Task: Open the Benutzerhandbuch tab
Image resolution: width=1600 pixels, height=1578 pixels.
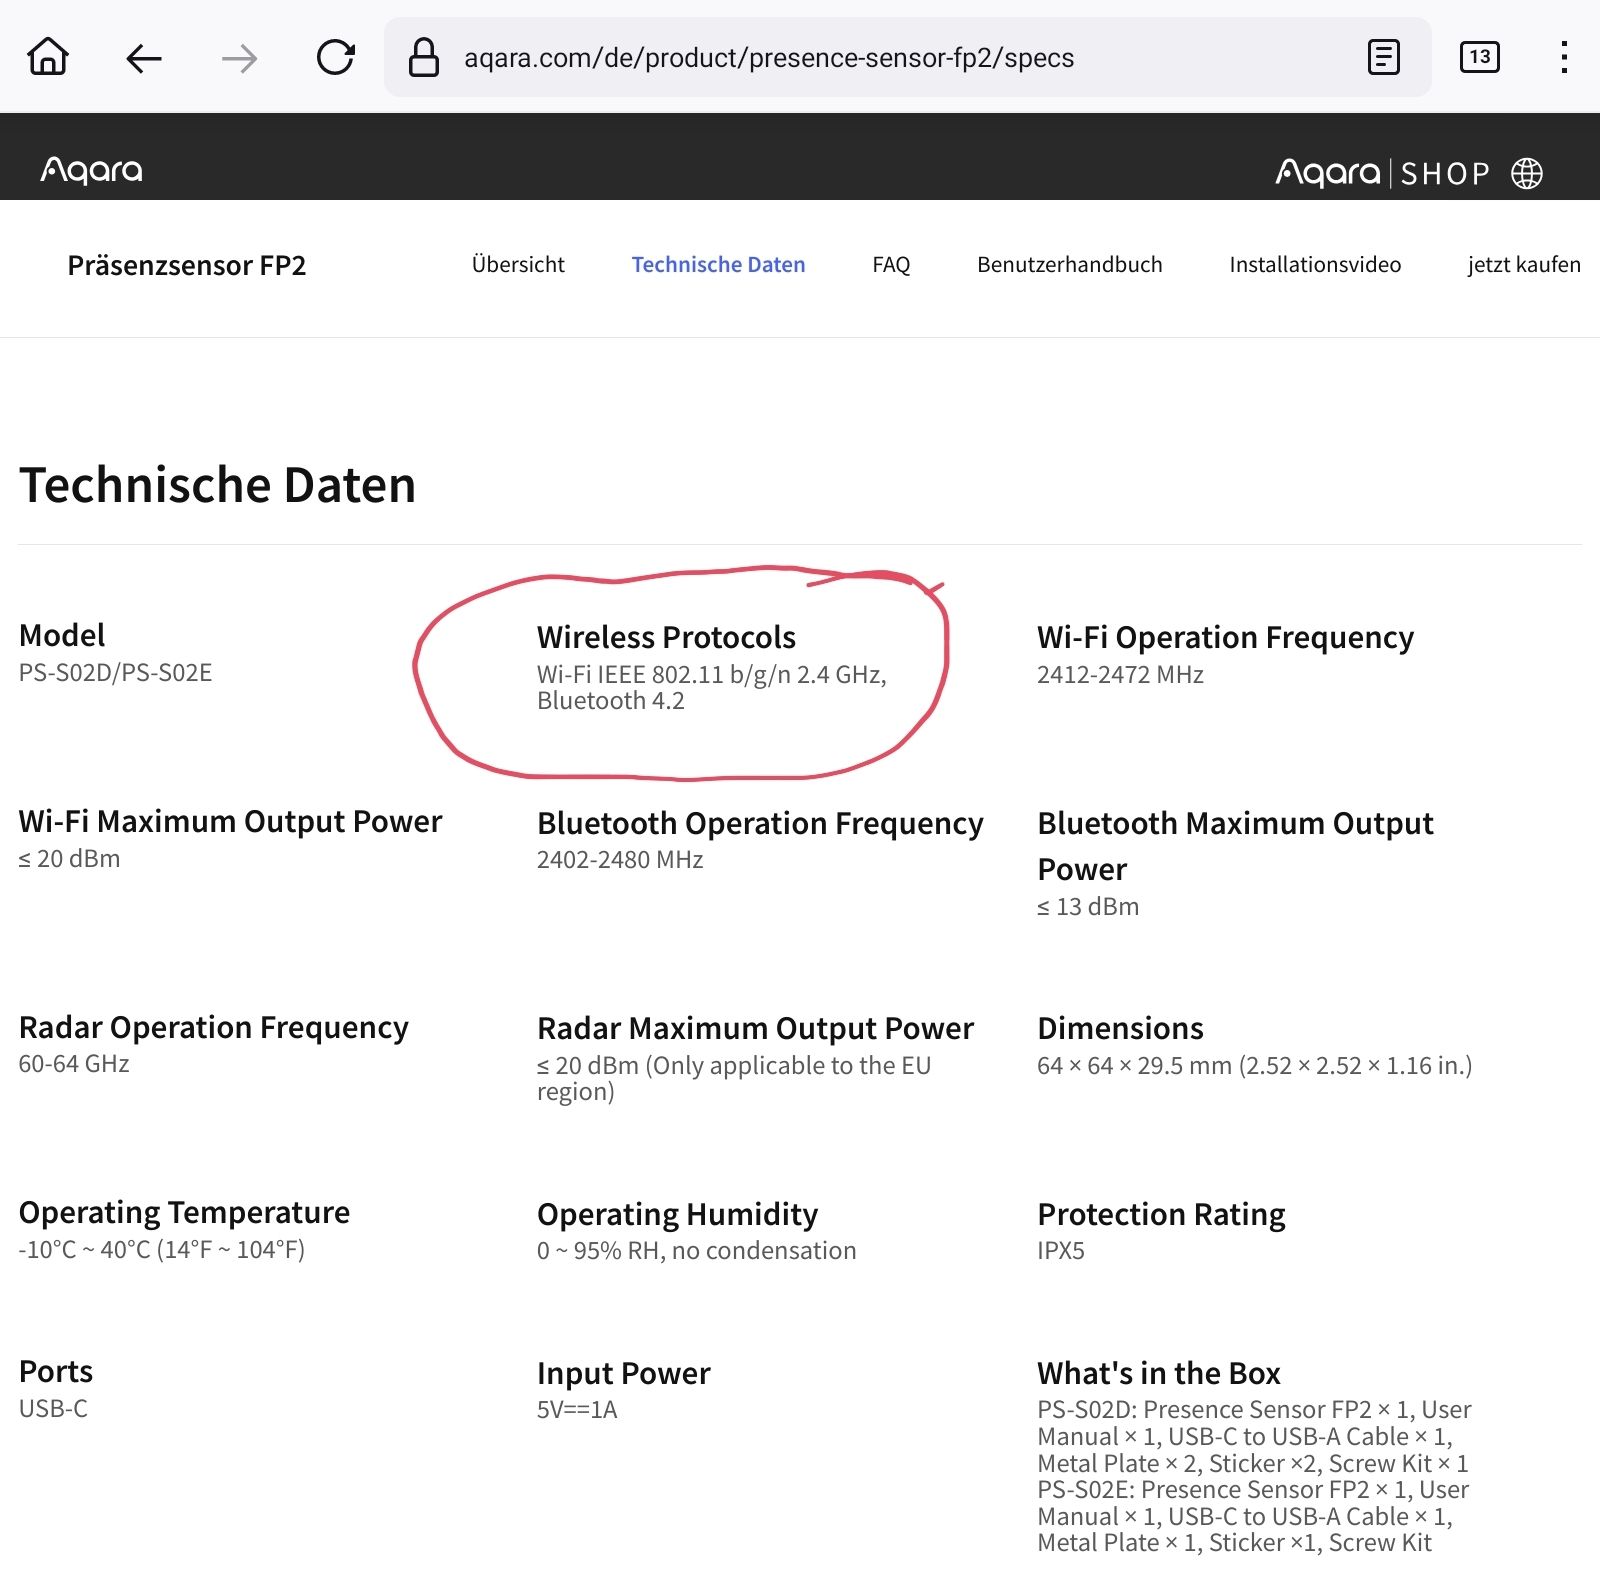Action: coord(1070,264)
